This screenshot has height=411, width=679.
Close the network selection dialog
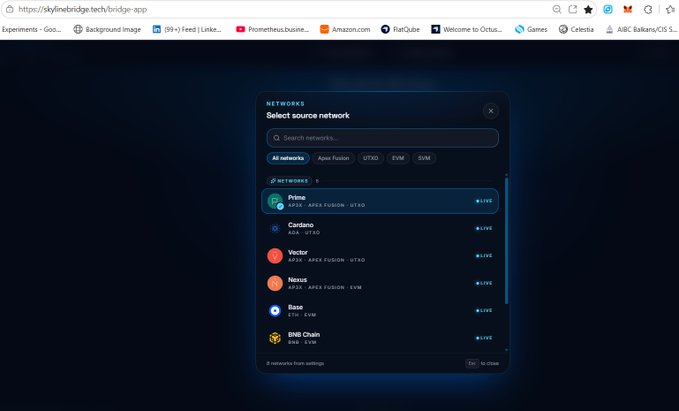coord(491,111)
